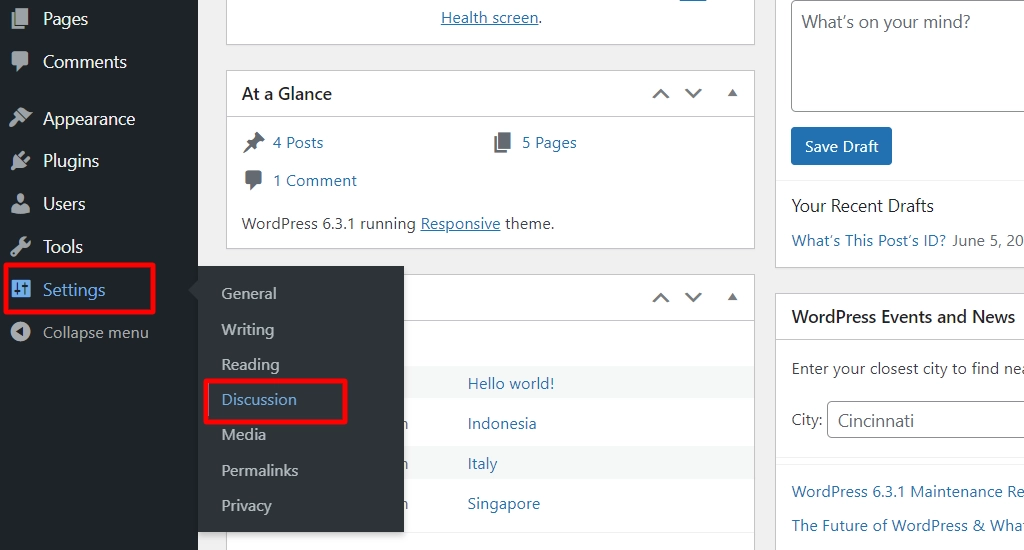
Task: Focus the What's on your mind? text box
Action: click(x=908, y=56)
